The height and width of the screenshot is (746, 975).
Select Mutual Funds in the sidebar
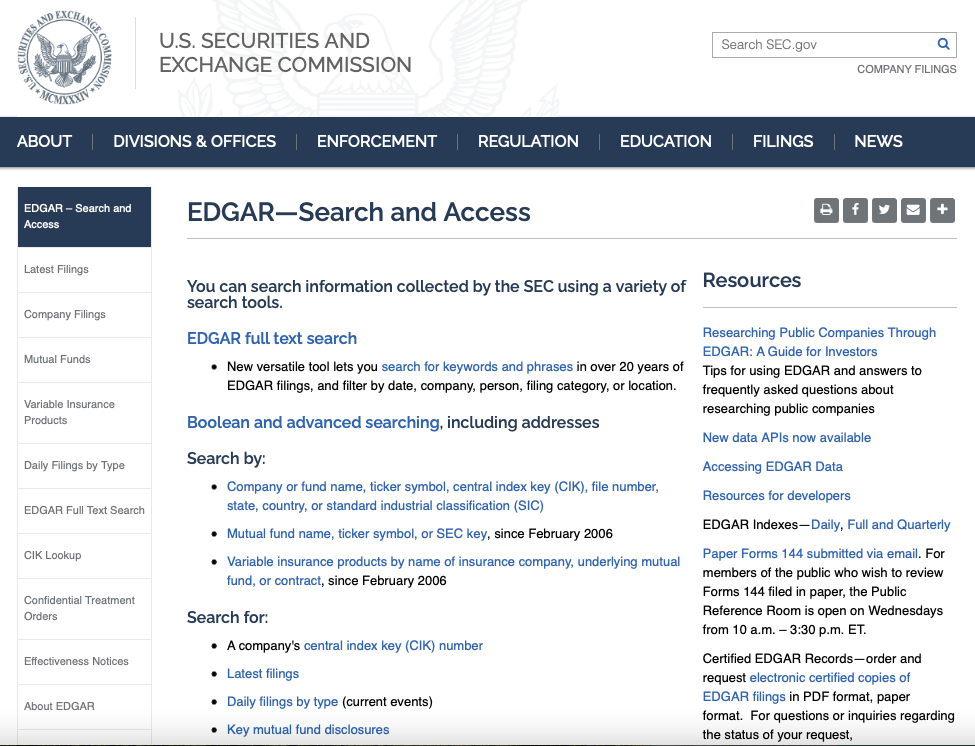[57, 359]
